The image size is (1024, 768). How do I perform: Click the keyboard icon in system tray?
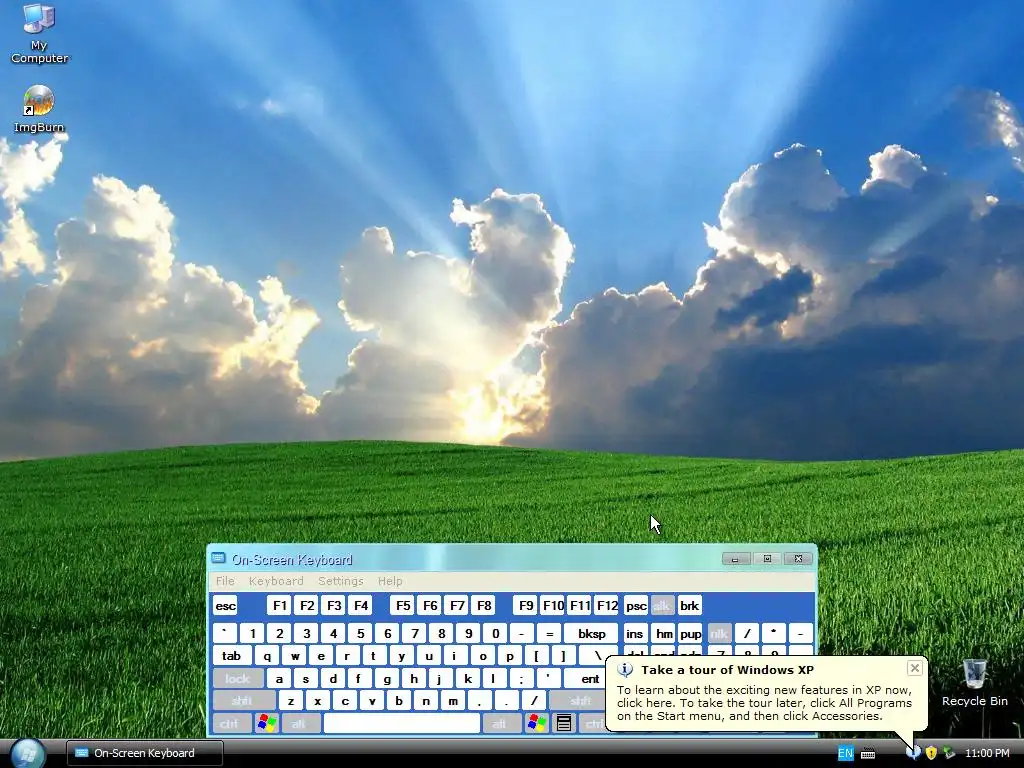(x=868, y=754)
